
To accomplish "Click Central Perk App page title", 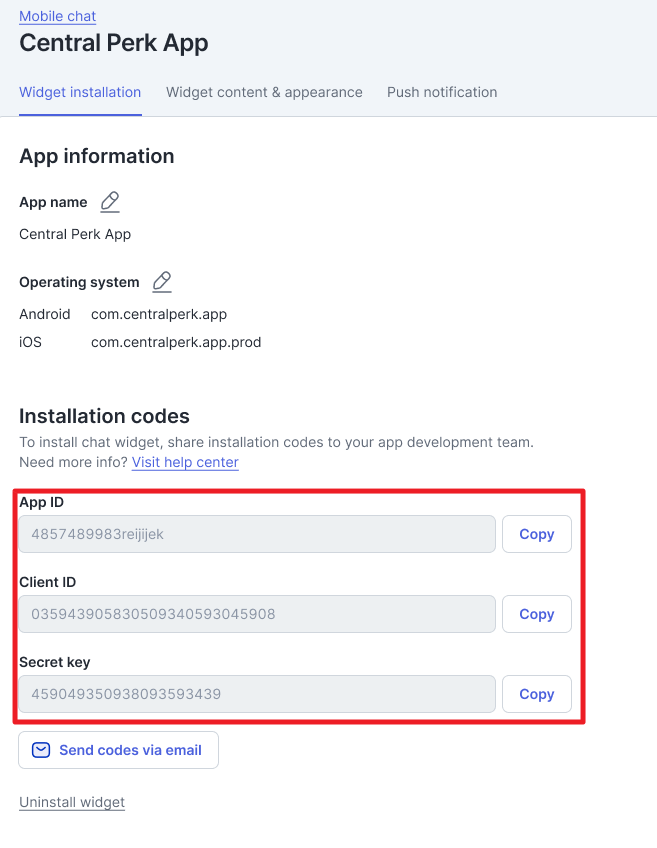I will (114, 43).
